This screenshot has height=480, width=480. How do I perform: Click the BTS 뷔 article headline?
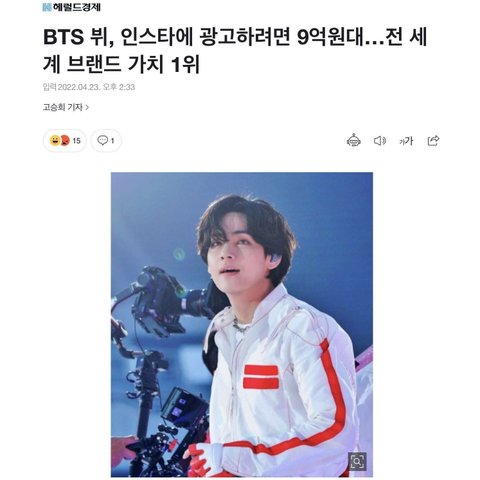click(x=235, y=50)
